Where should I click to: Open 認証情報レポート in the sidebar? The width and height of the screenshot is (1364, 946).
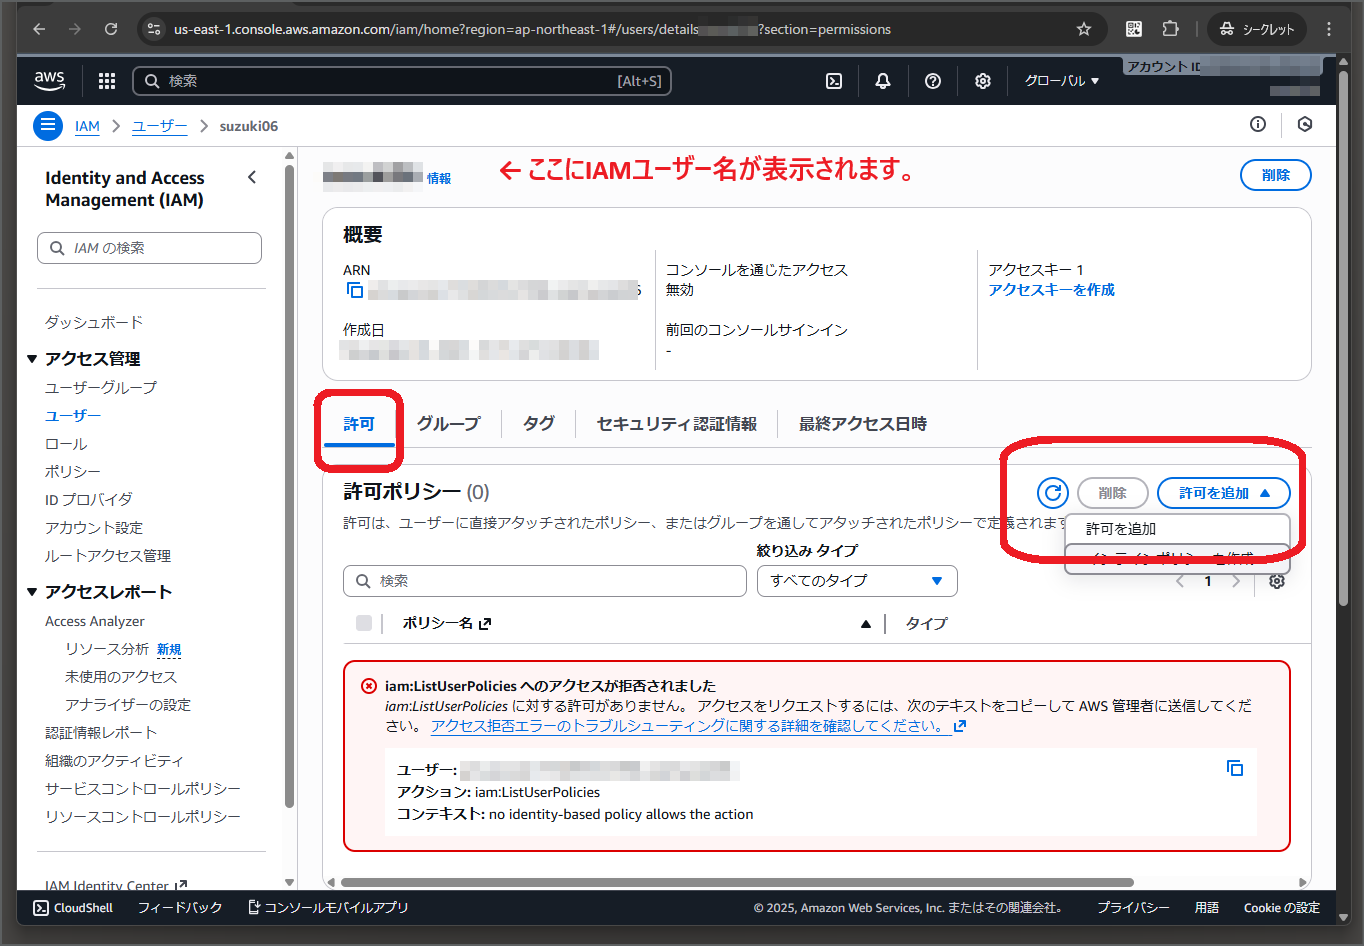[101, 733]
